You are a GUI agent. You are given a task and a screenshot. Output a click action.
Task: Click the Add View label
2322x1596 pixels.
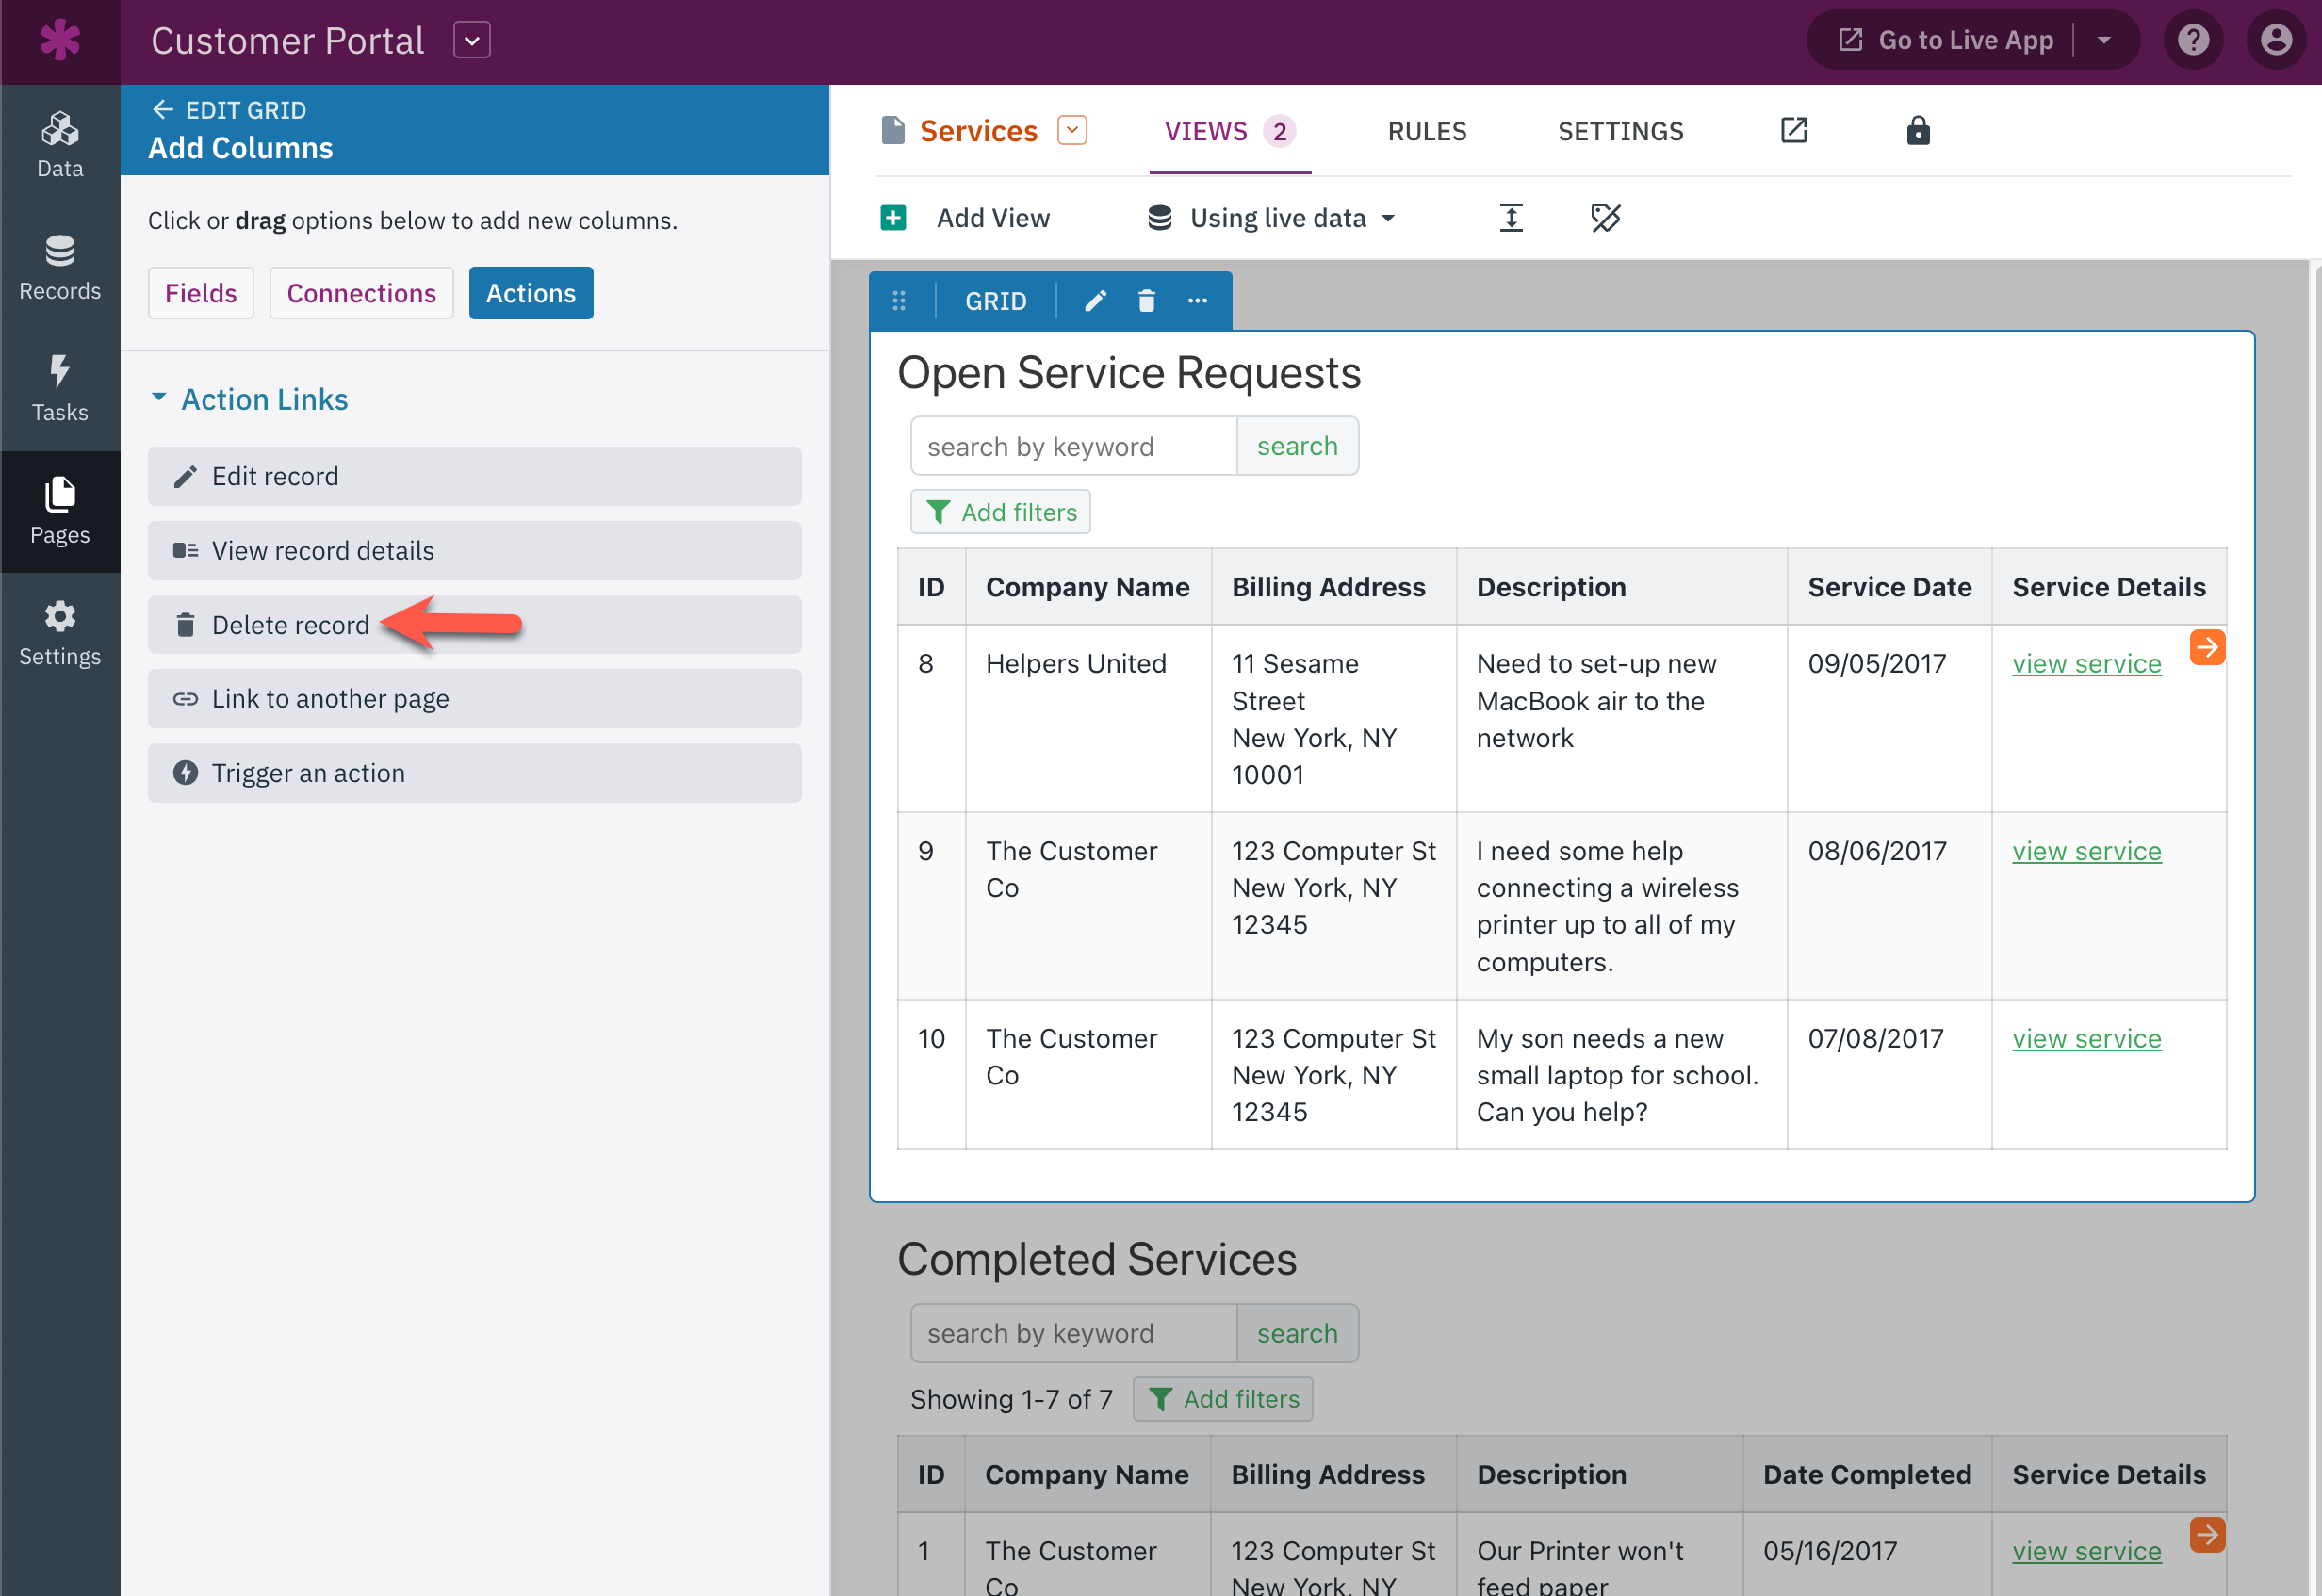click(993, 218)
